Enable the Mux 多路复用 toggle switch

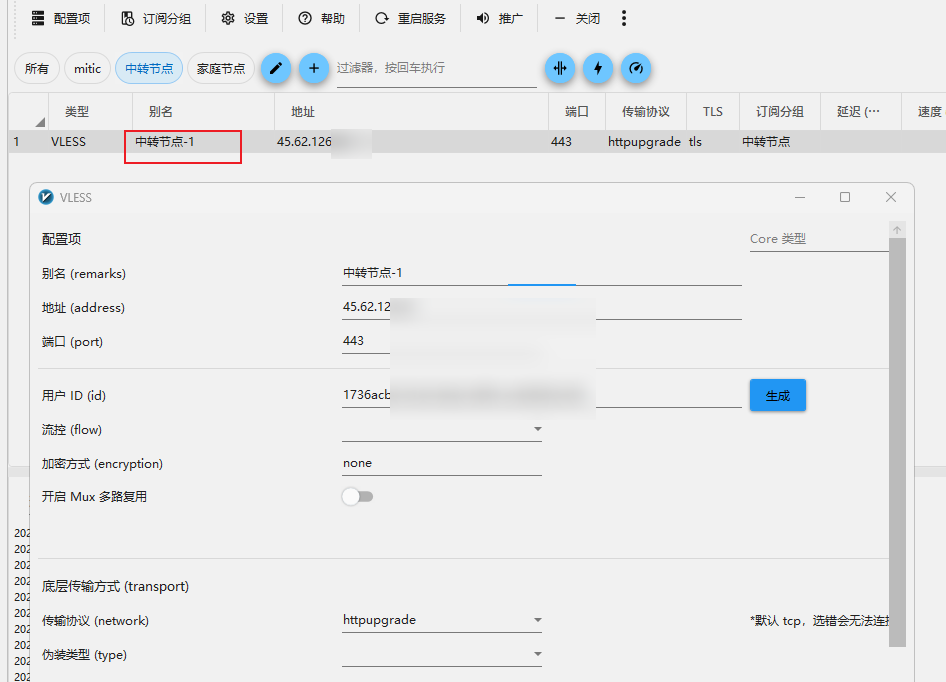tap(357, 497)
